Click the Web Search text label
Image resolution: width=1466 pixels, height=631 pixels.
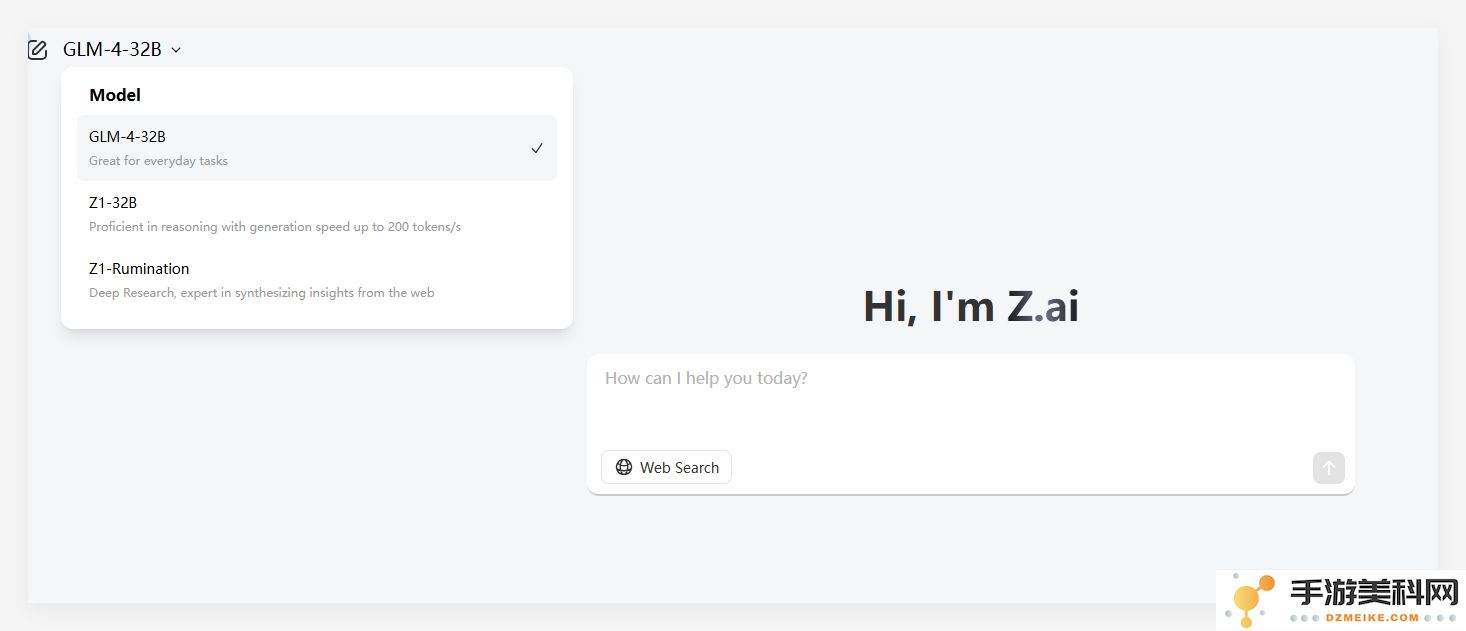click(x=679, y=467)
